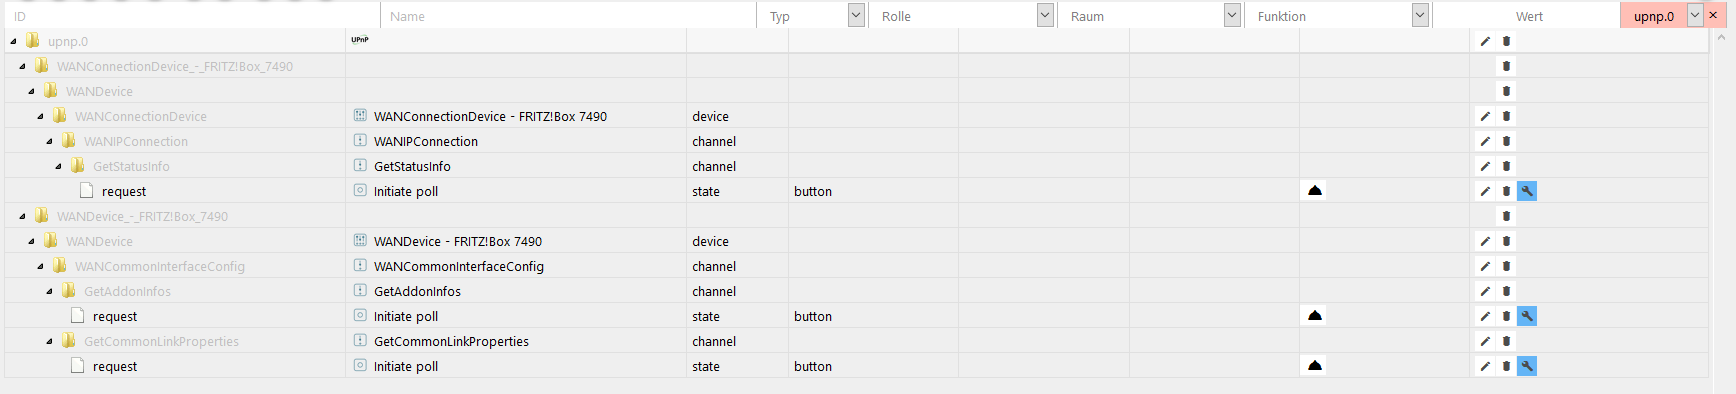The height and width of the screenshot is (394, 1736).
Task: Open the Funktion filter dropdown
Action: click(1420, 15)
